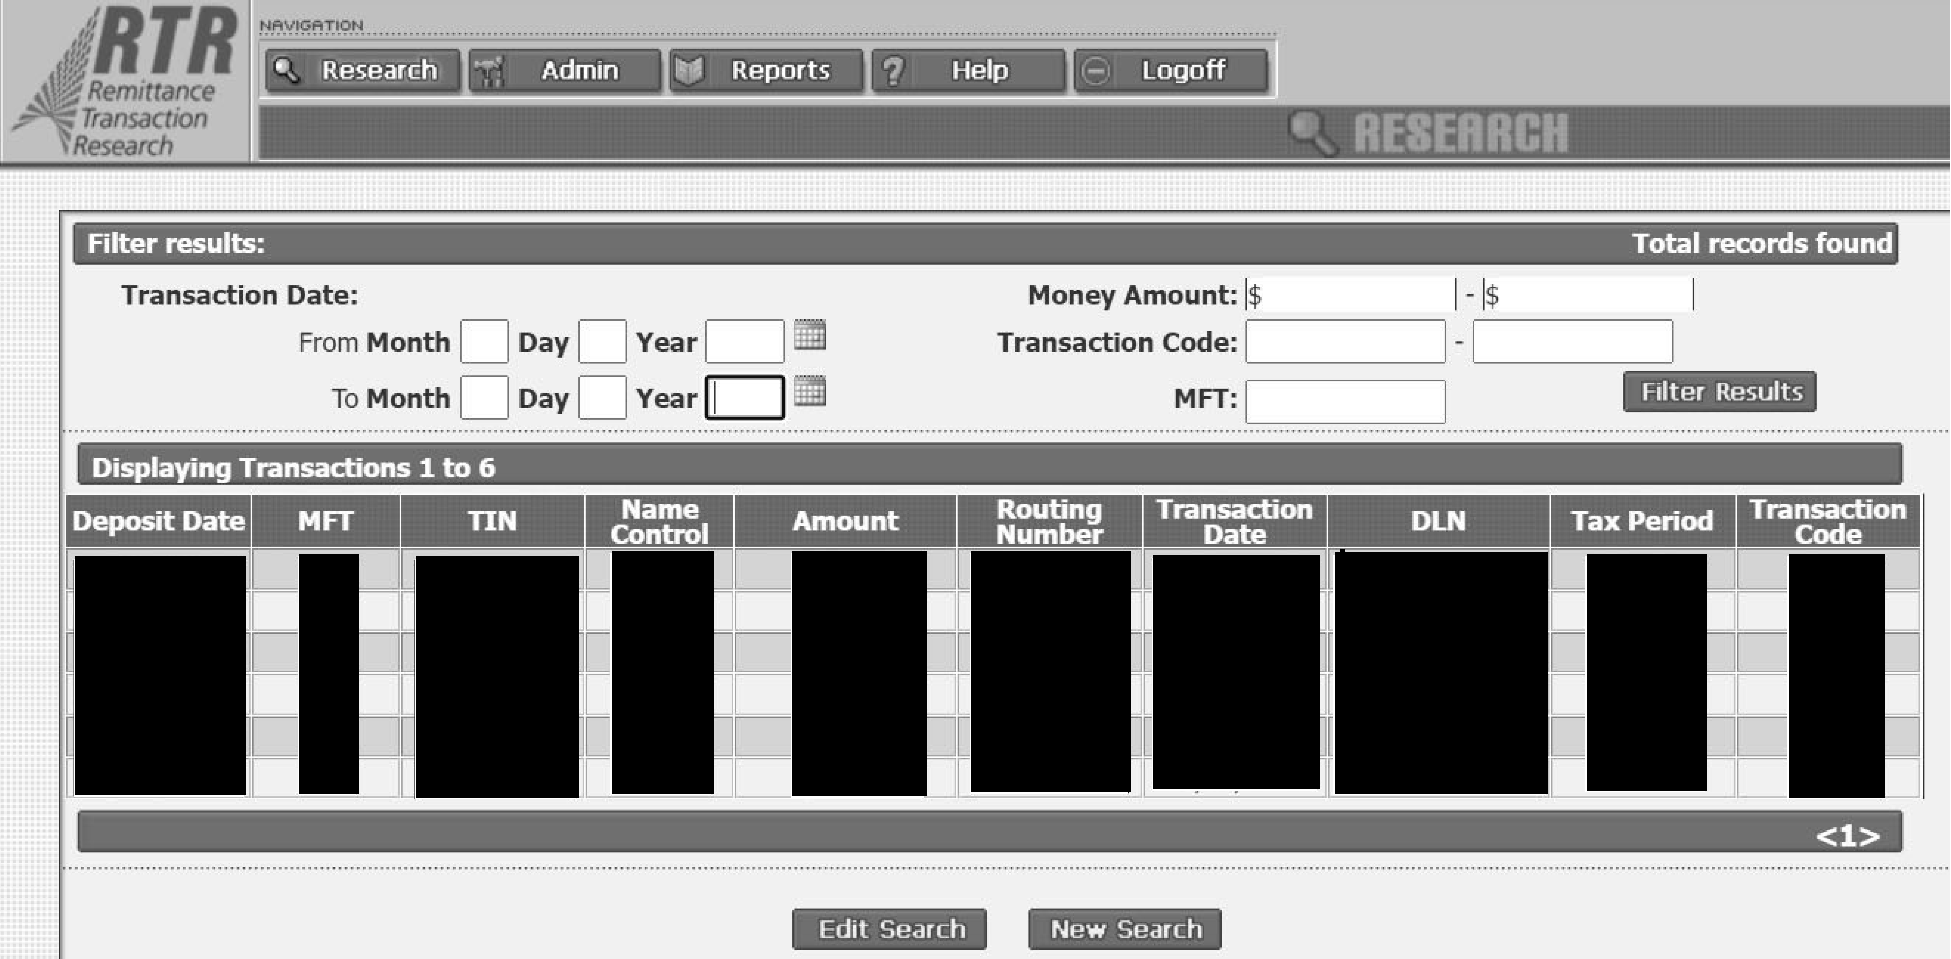Click the open book icon on Reports button
Screen dimensions: 1951x959
tap(689, 70)
